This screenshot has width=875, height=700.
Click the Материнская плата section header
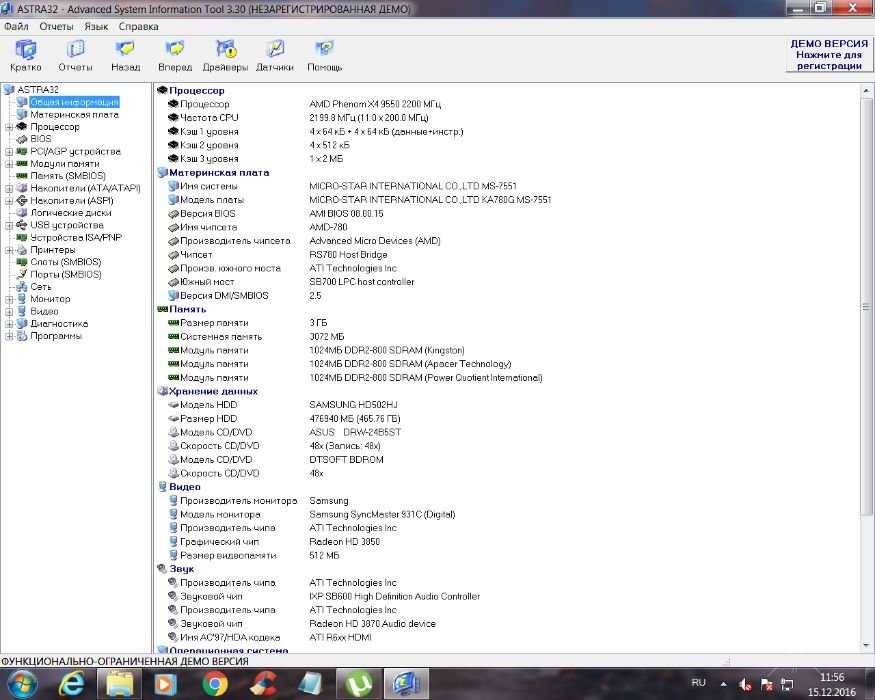219,172
